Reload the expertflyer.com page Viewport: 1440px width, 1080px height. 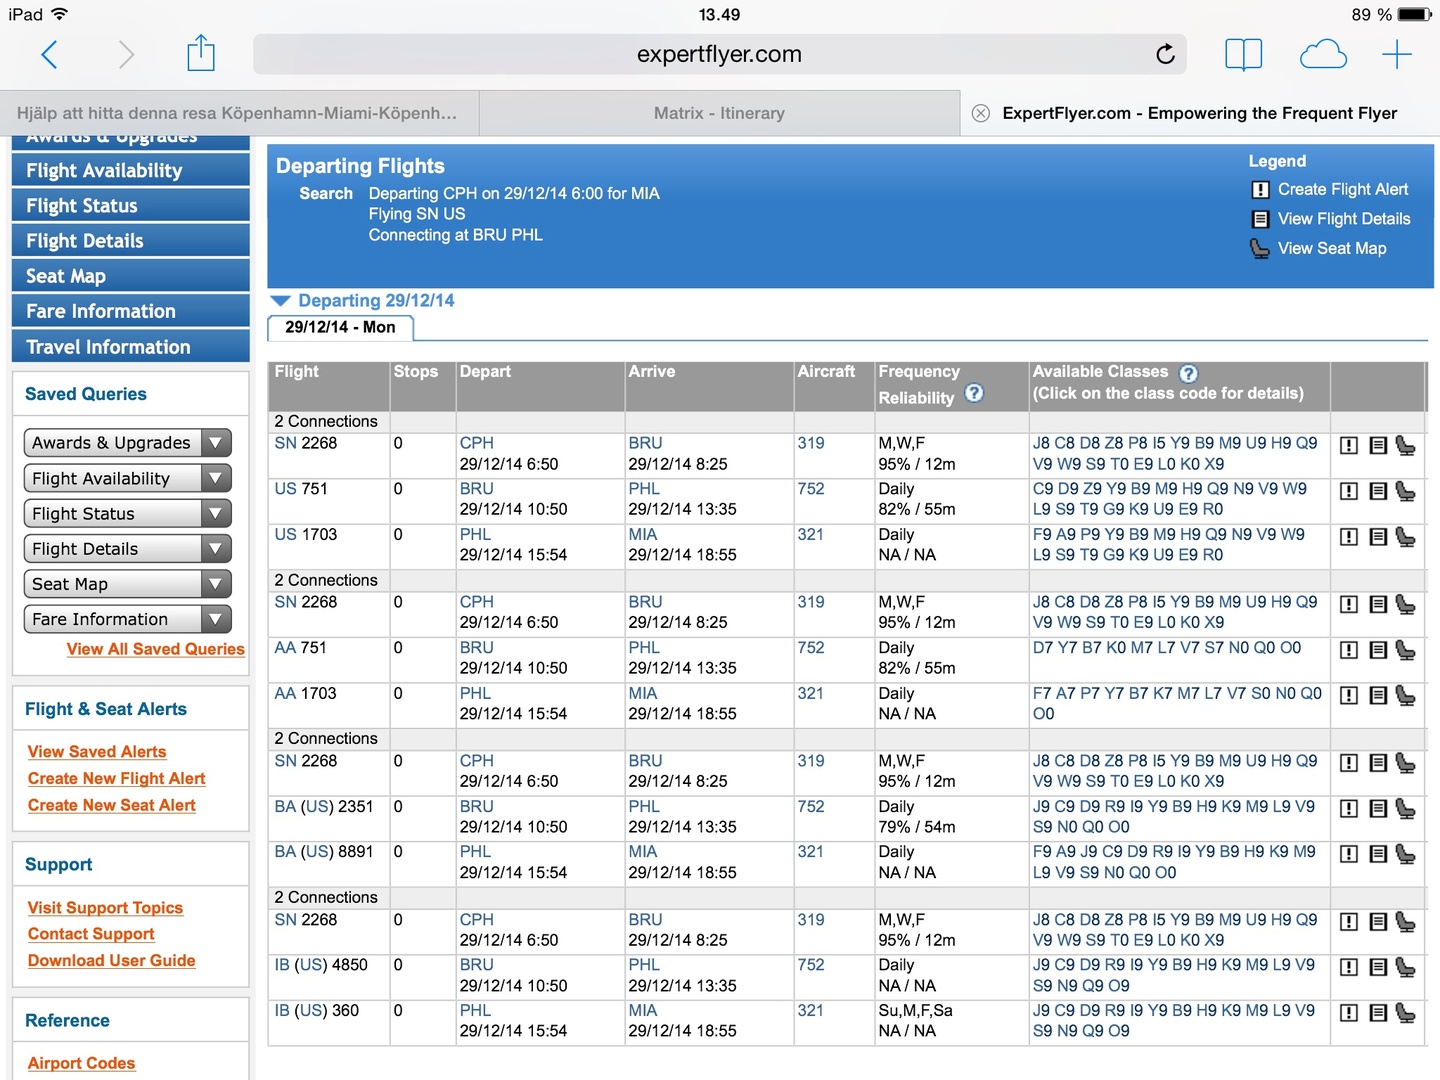pyautogui.click(x=1165, y=54)
